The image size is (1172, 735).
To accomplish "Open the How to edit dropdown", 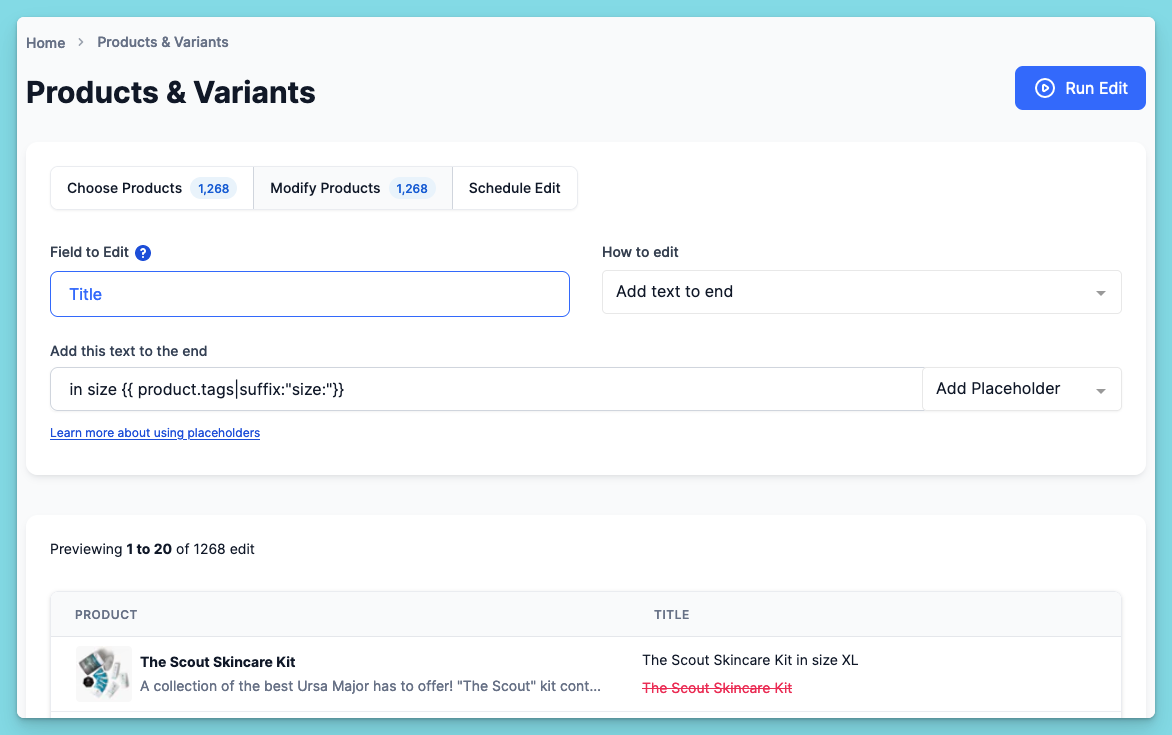I will 861,292.
